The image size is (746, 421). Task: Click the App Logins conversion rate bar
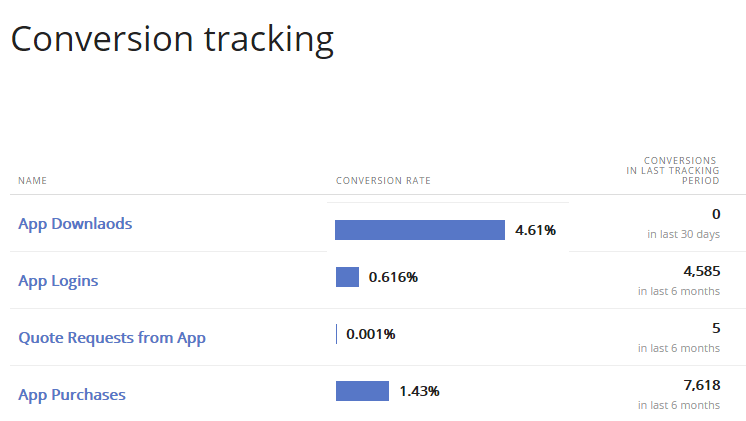[x=347, y=277]
